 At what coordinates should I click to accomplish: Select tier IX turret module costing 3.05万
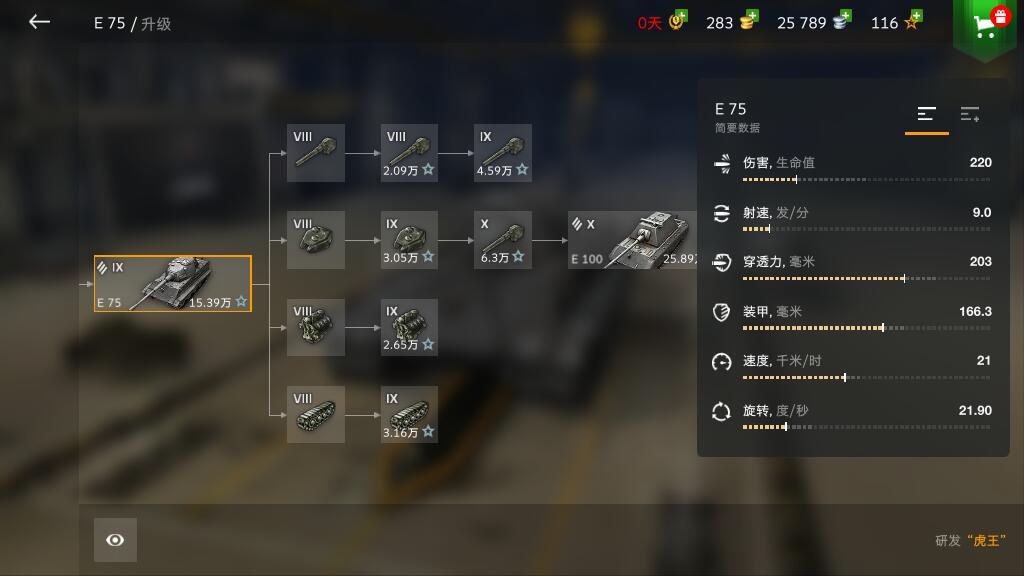(x=409, y=240)
